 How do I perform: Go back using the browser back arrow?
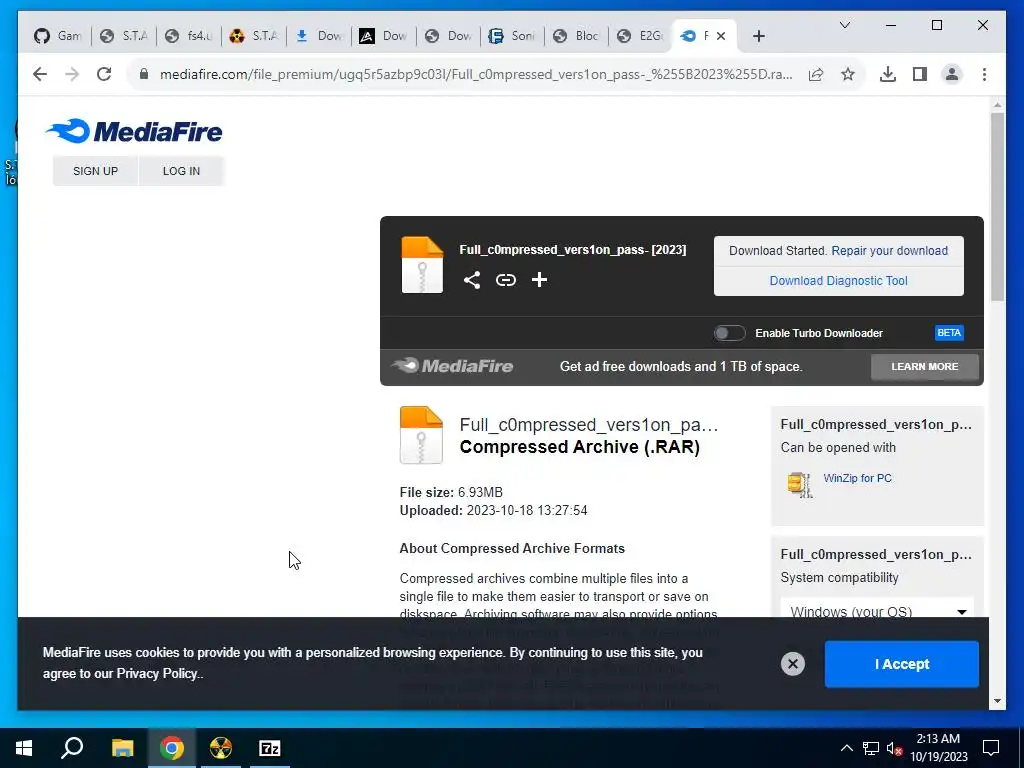[40, 74]
